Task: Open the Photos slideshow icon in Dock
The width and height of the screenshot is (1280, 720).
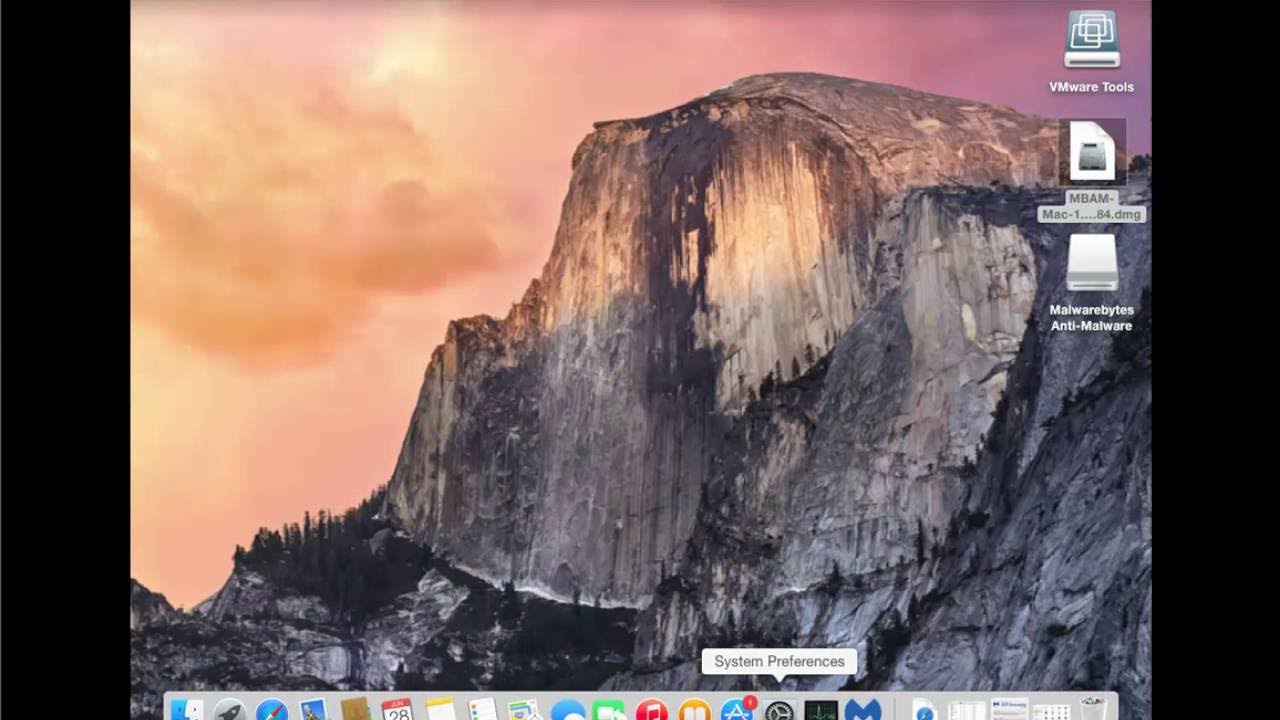Action: coord(524,709)
